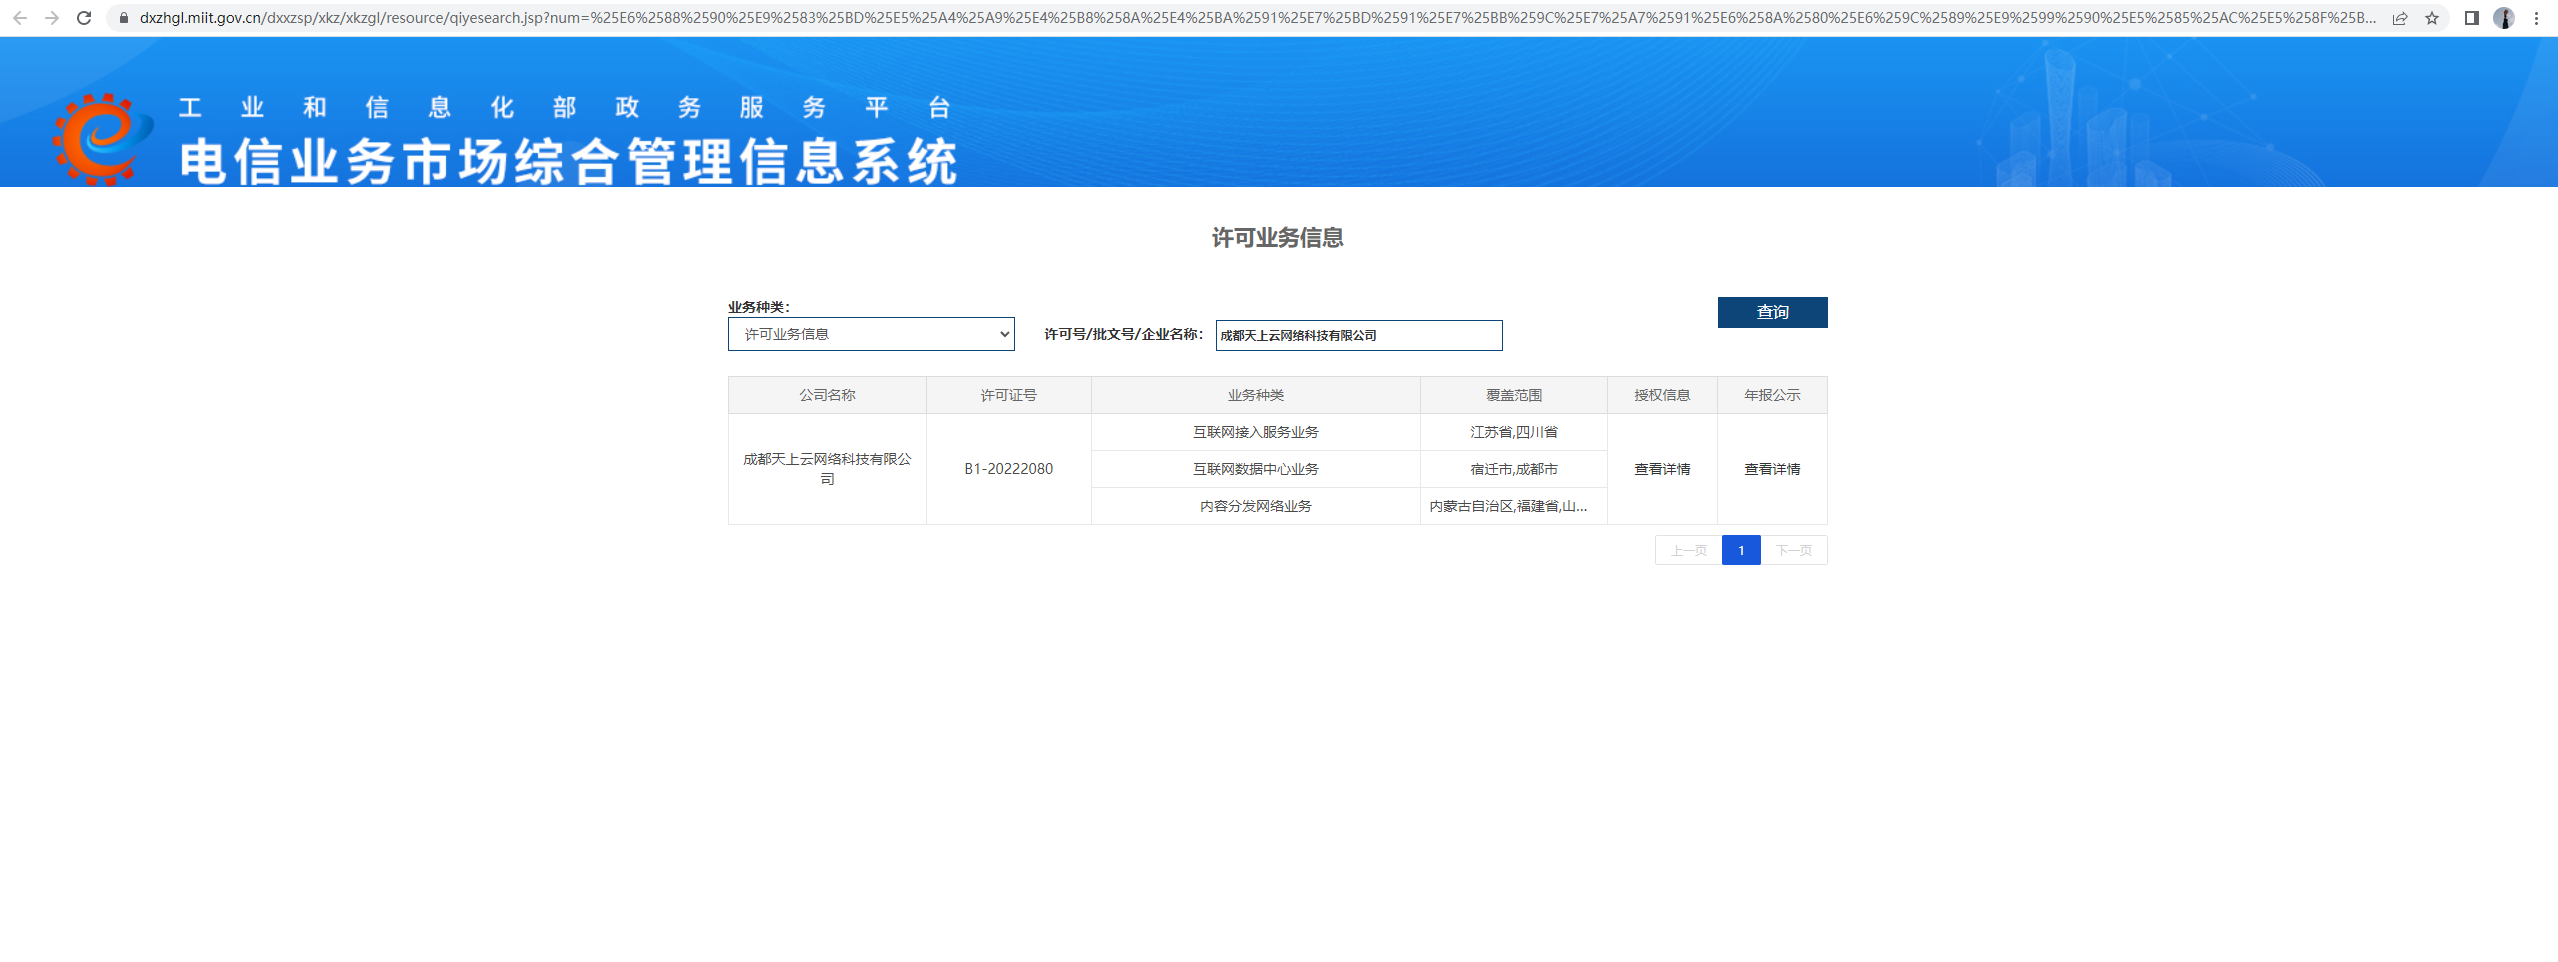Image resolution: width=2558 pixels, height=962 pixels.
Task: Click page number 1
Action: point(1741,550)
